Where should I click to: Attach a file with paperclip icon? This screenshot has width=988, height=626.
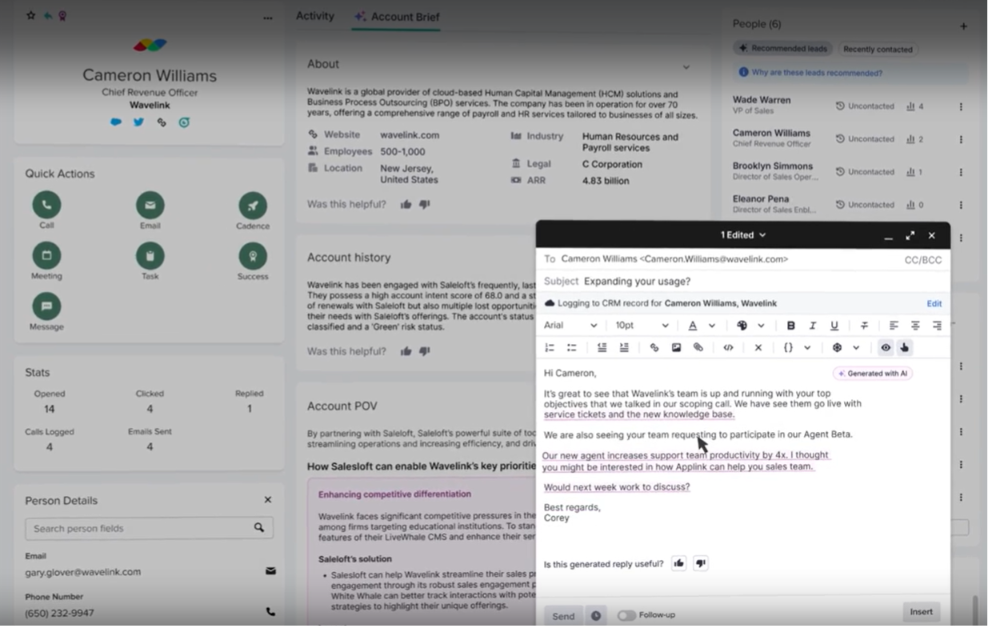tap(698, 347)
